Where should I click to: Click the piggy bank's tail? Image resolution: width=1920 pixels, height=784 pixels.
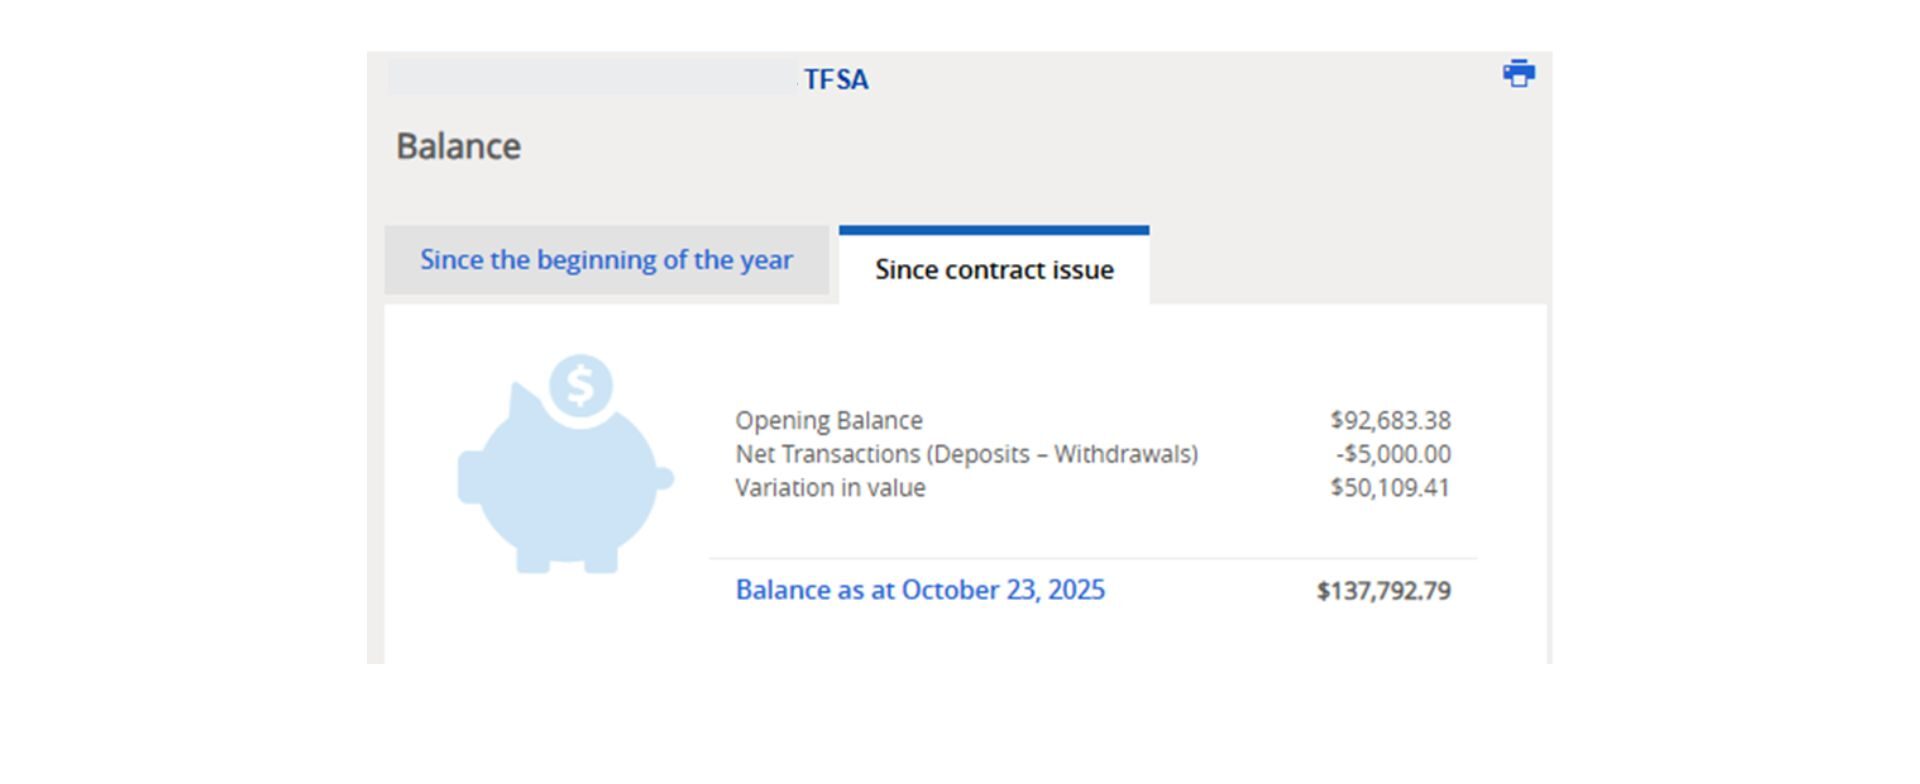(664, 478)
